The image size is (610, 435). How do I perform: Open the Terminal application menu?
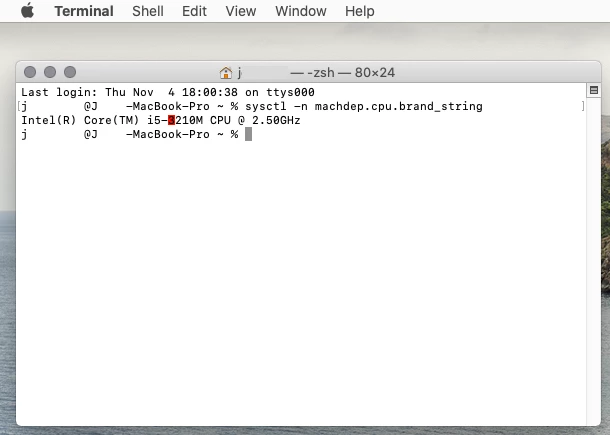[x=84, y=11]
